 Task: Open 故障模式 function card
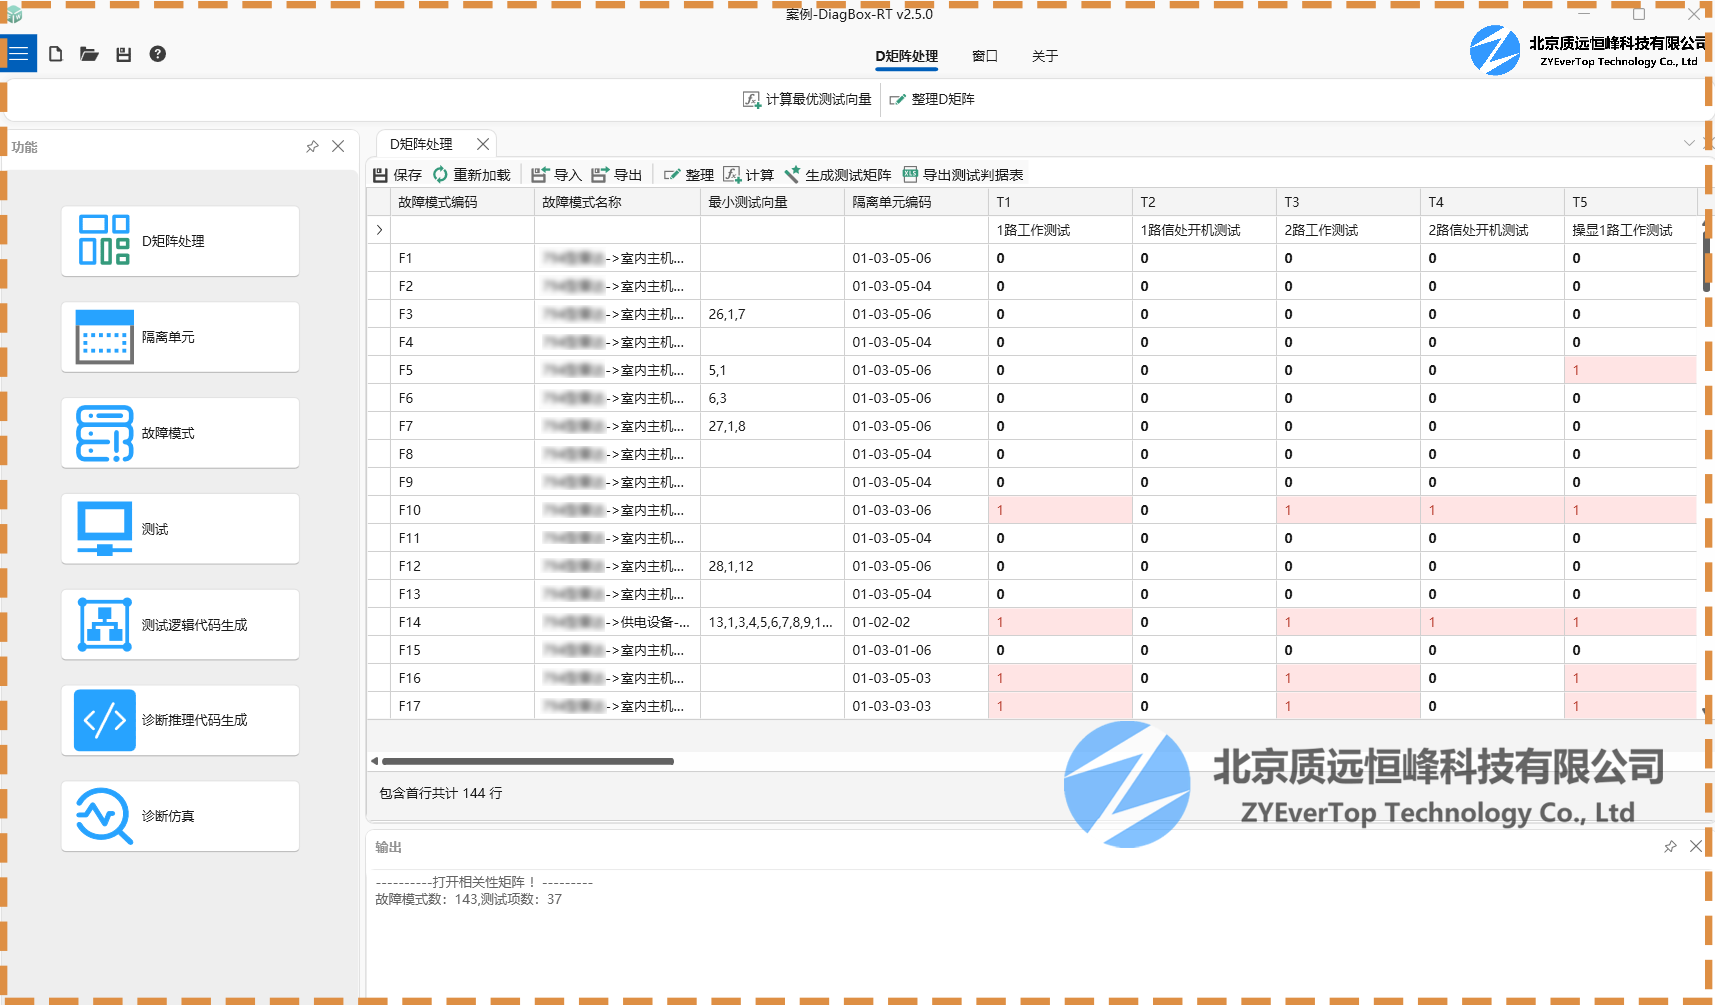click(x=180, y=433)
